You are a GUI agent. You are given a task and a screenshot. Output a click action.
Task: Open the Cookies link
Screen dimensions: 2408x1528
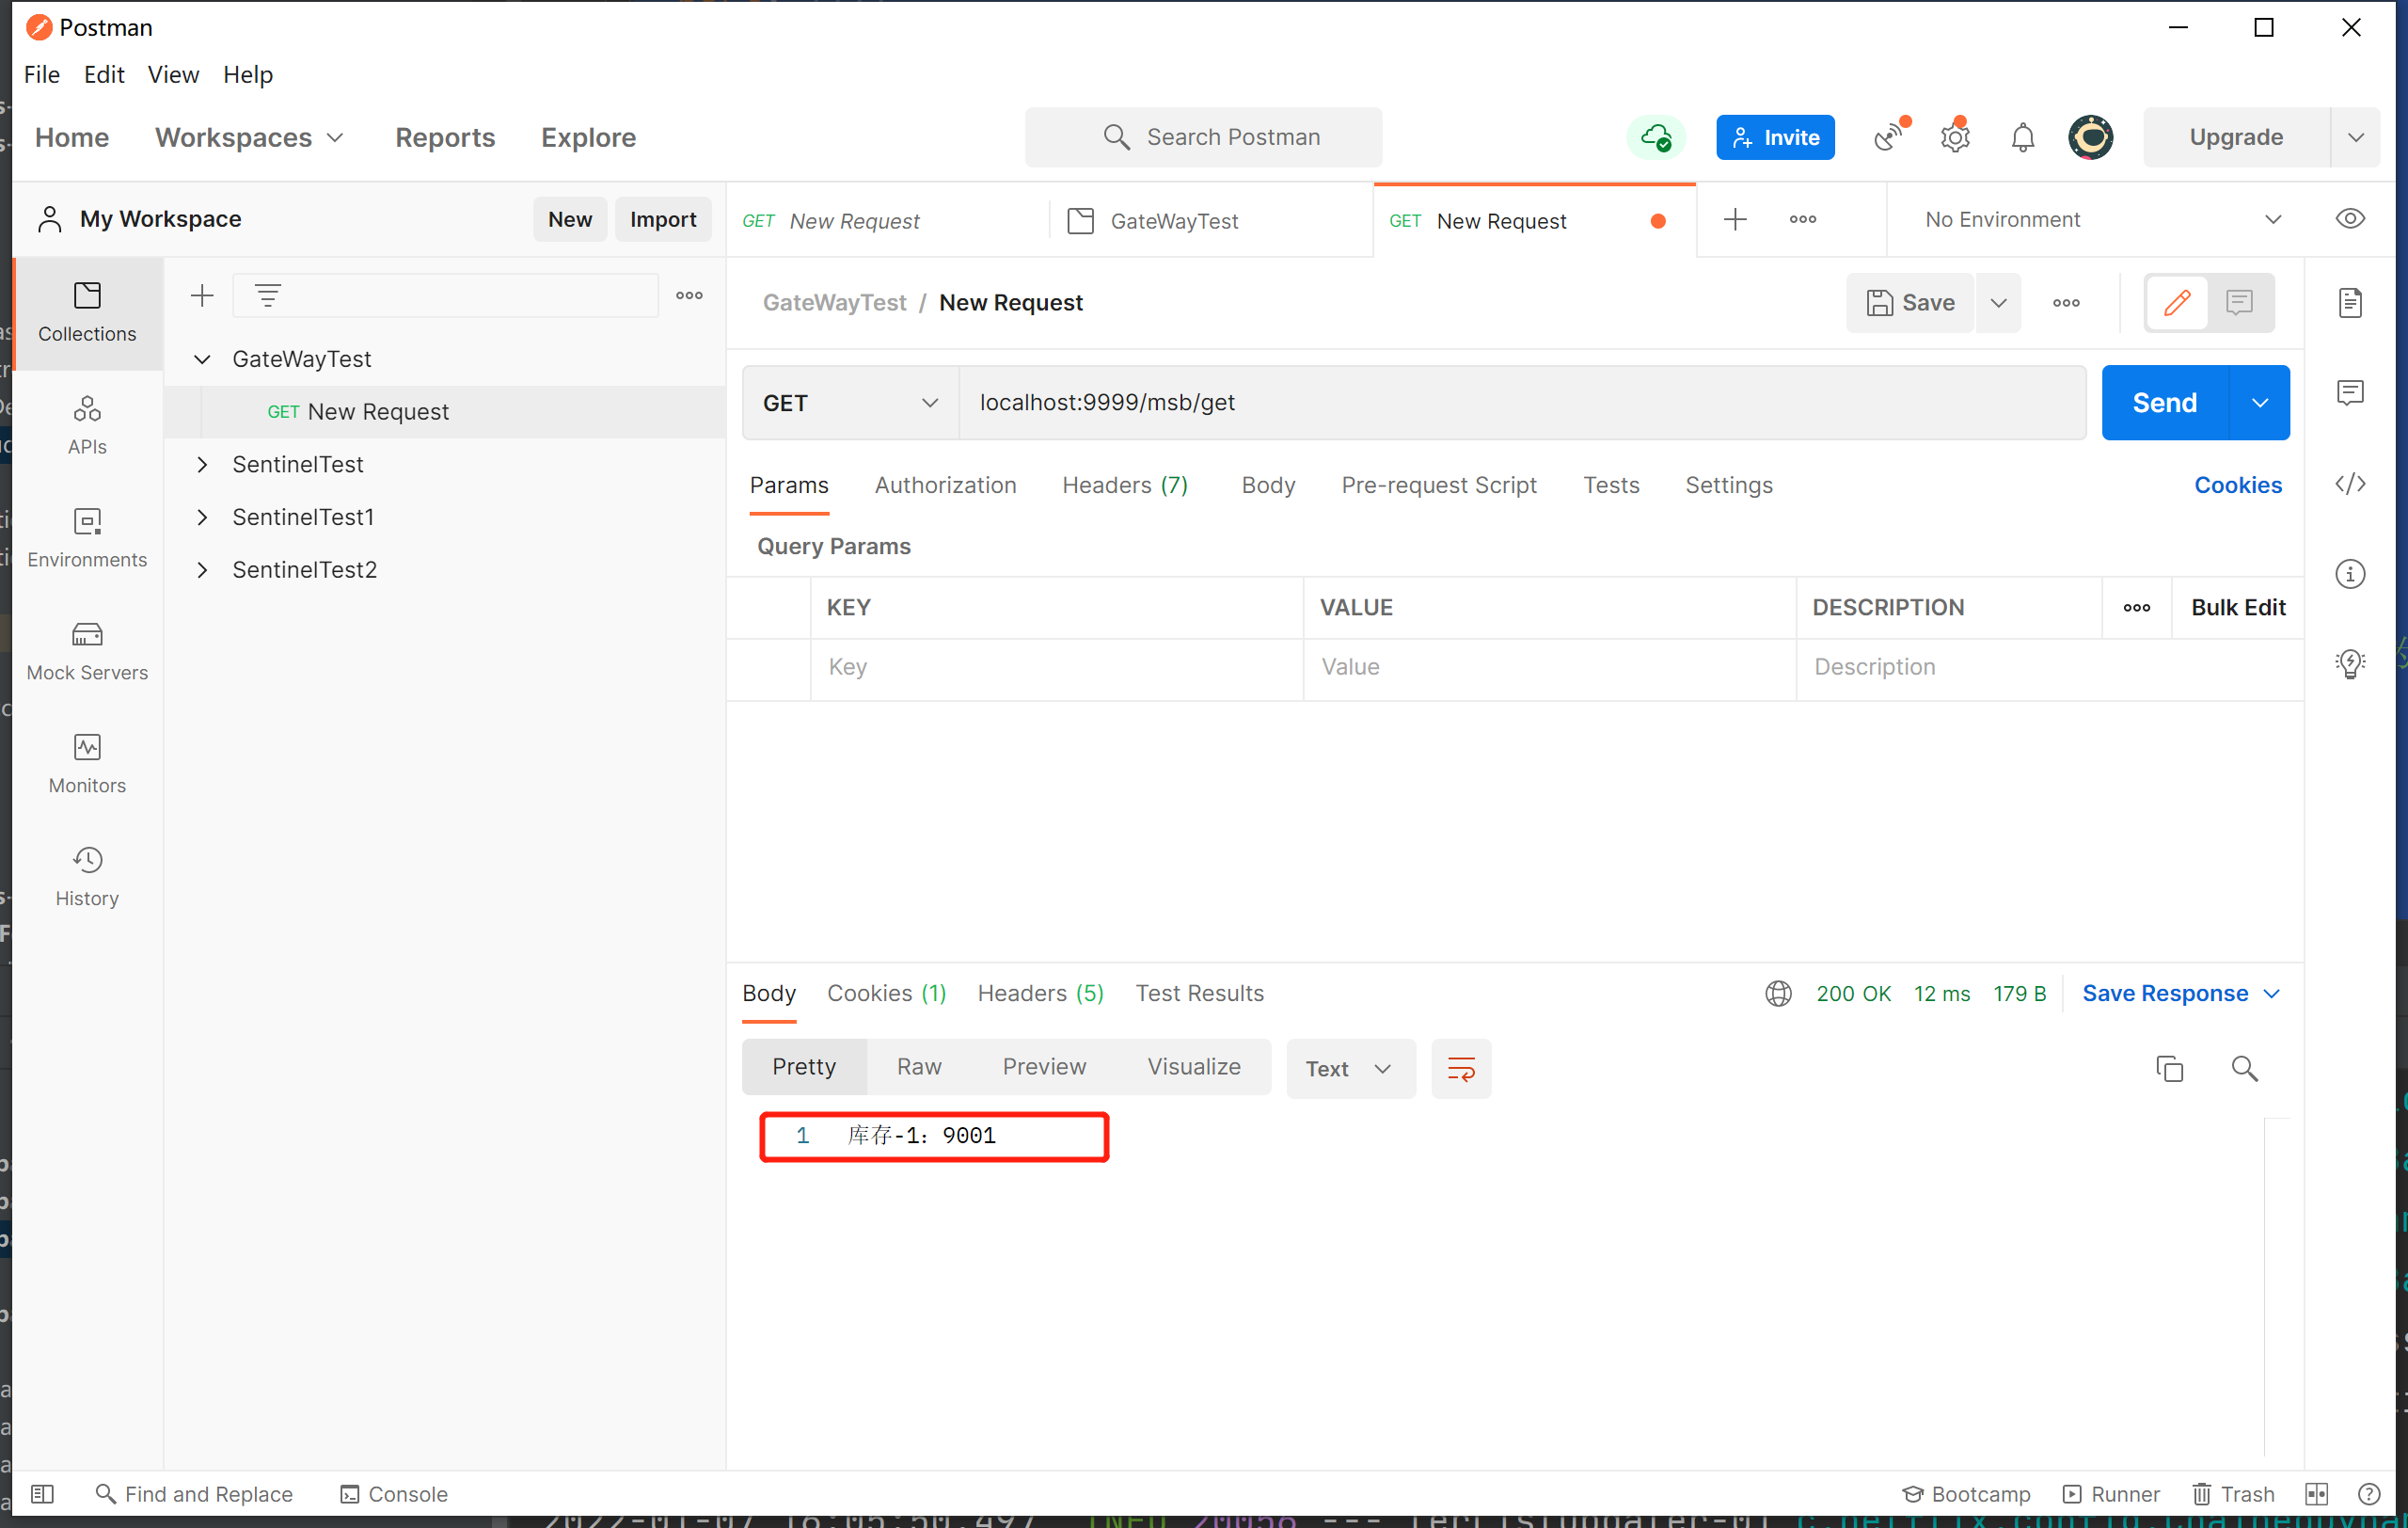point(2238,485)
